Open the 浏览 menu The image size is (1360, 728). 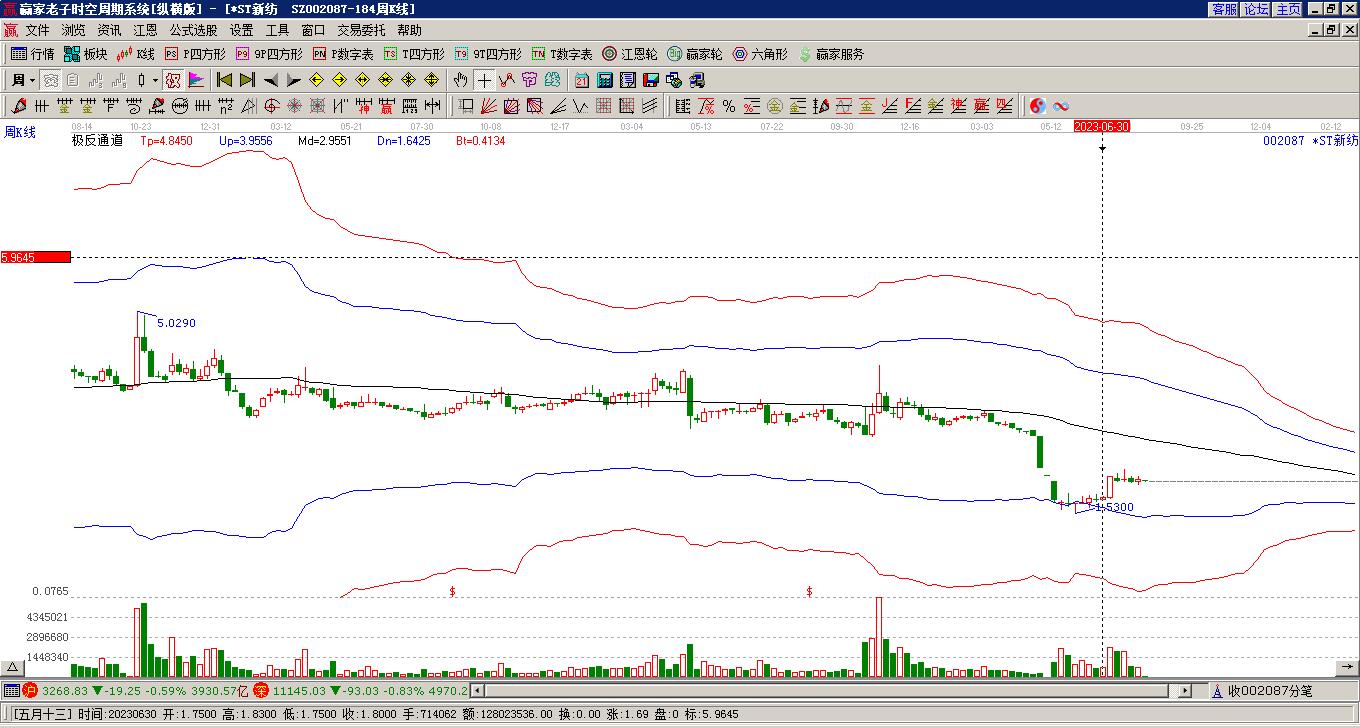pos(73,31)
